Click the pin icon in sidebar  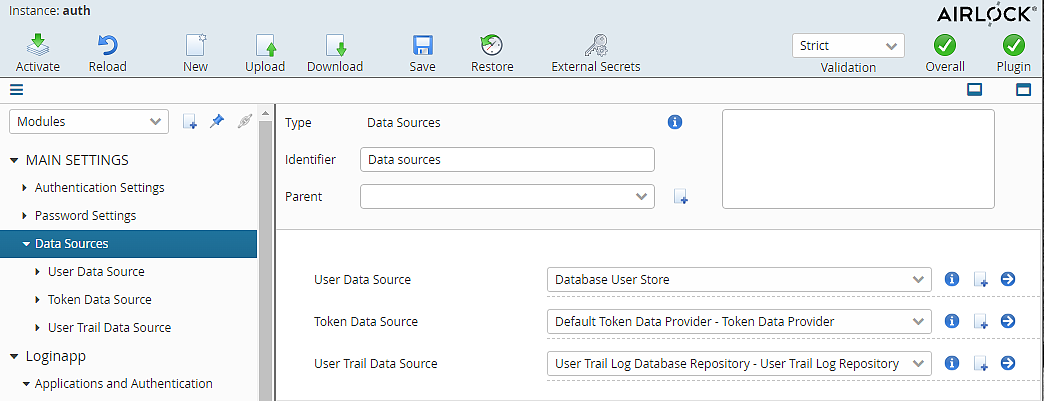point(216,121)
